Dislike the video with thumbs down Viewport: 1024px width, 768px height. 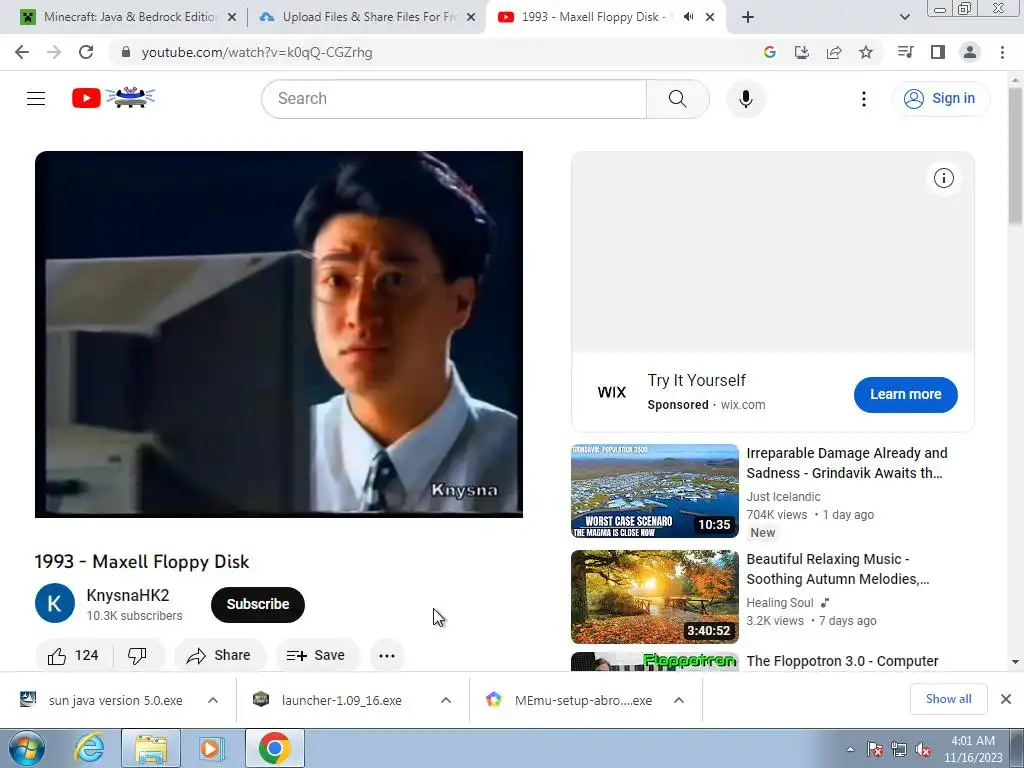[137, 656]
